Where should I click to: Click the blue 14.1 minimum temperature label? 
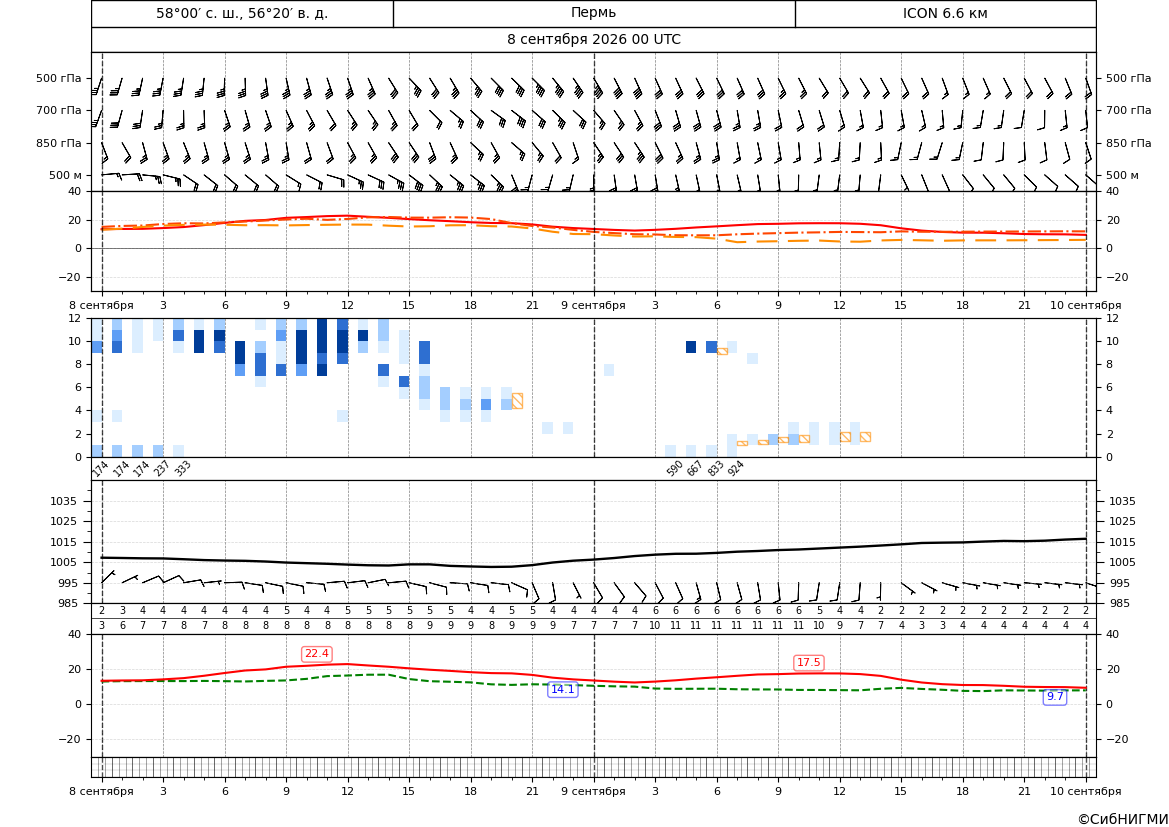pos(562,690)
